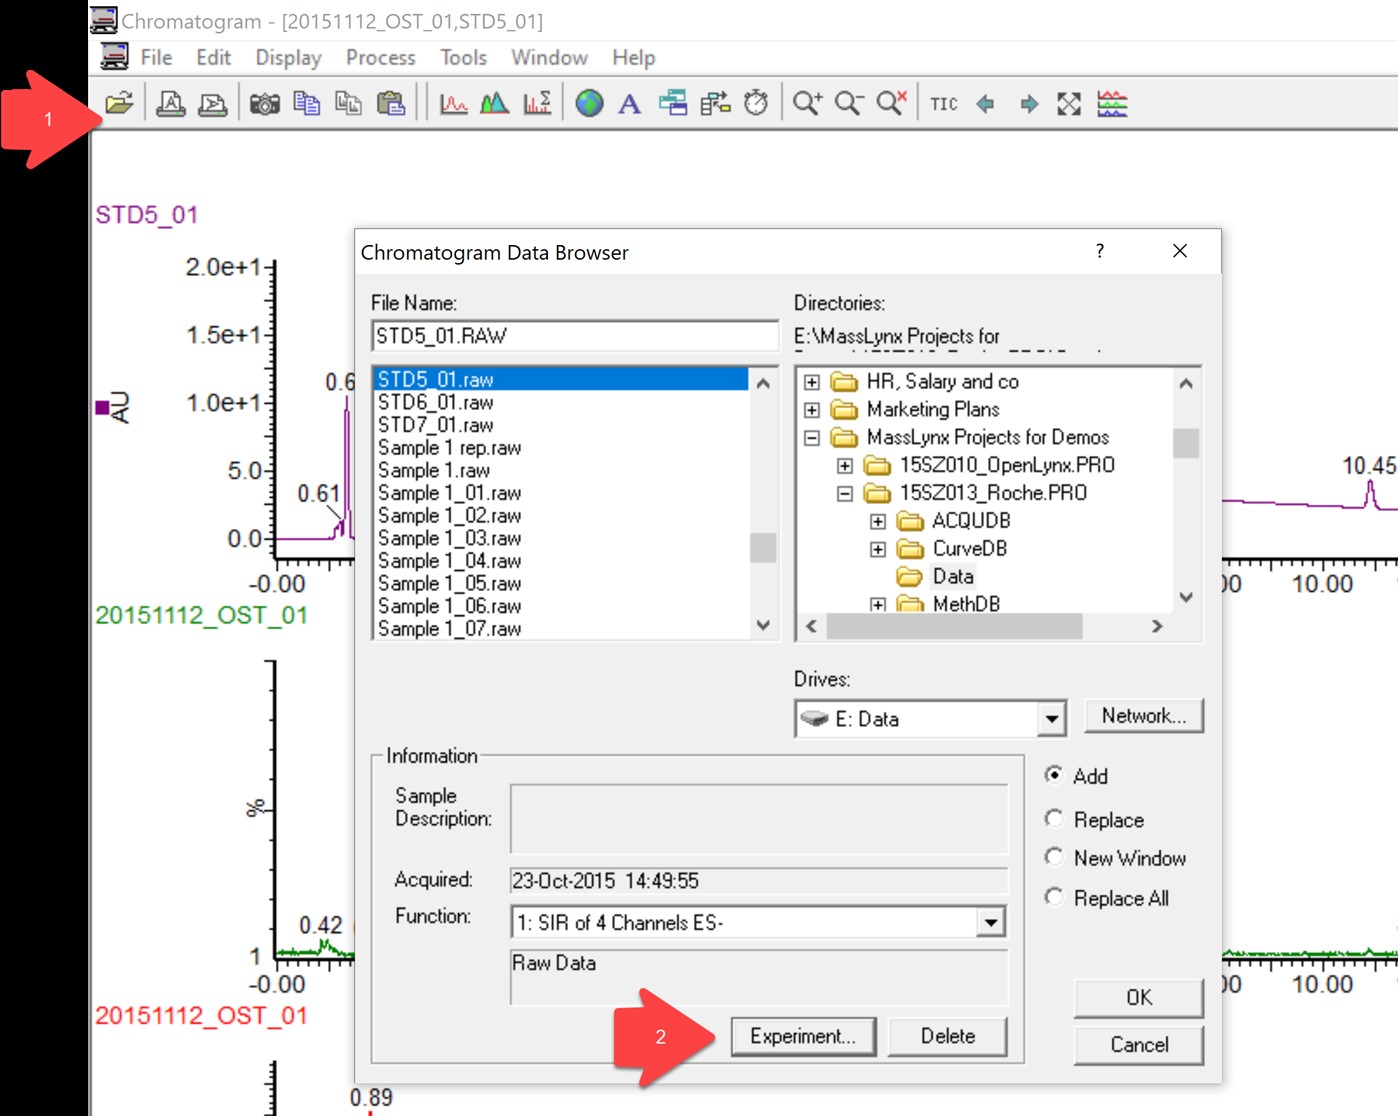This screenshot has width=1398, height=1116.
Task: Select the Replace radio button
Action: pos(1054,819)
